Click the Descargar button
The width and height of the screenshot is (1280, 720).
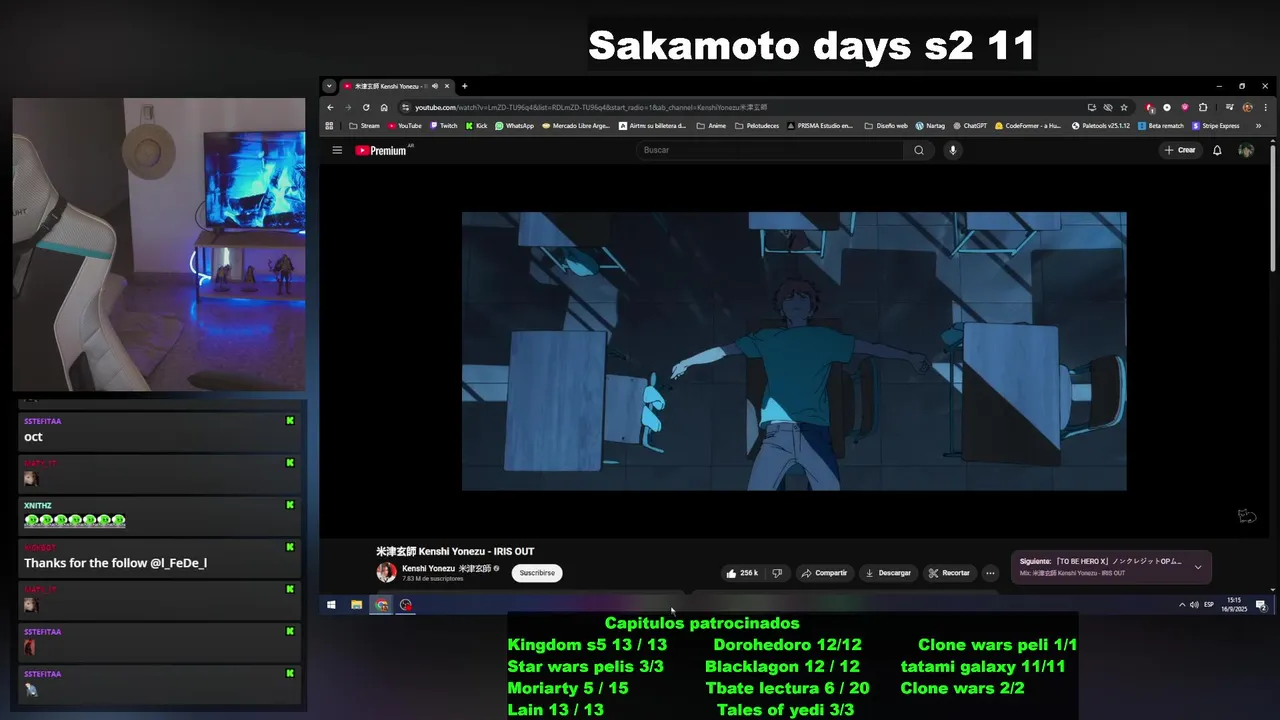(x=888, y=573)
